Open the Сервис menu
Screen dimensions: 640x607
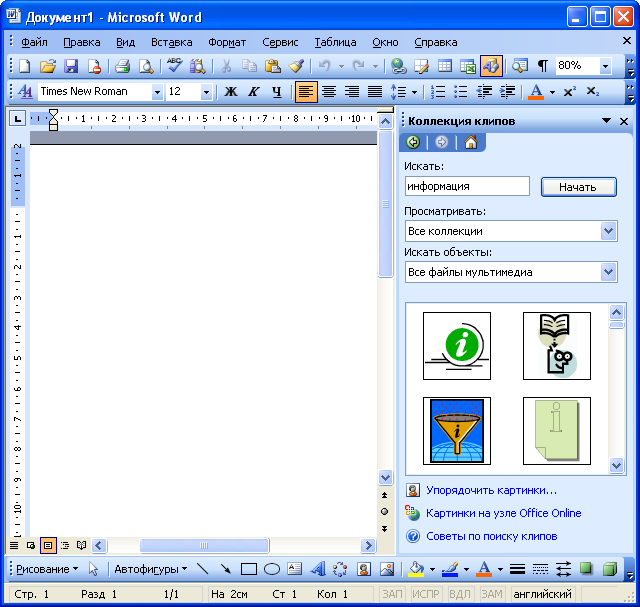pos(280,42)
